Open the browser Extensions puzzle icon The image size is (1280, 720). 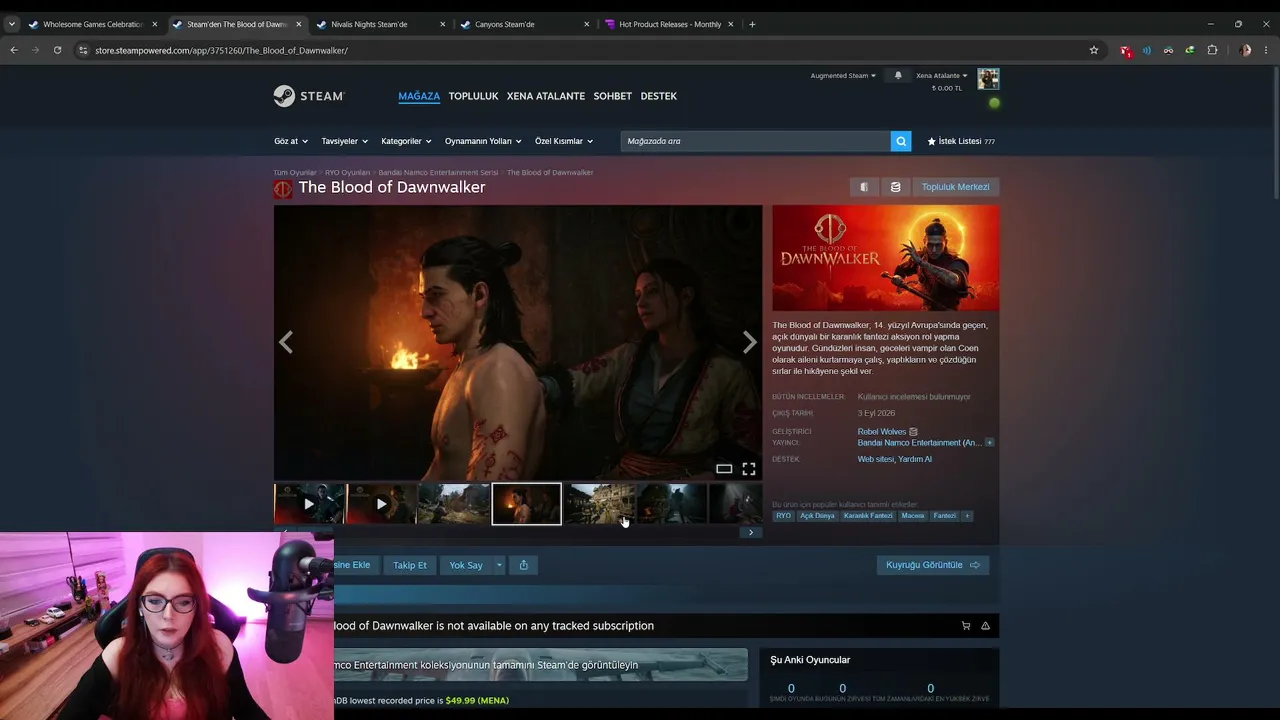(1212, 50)
